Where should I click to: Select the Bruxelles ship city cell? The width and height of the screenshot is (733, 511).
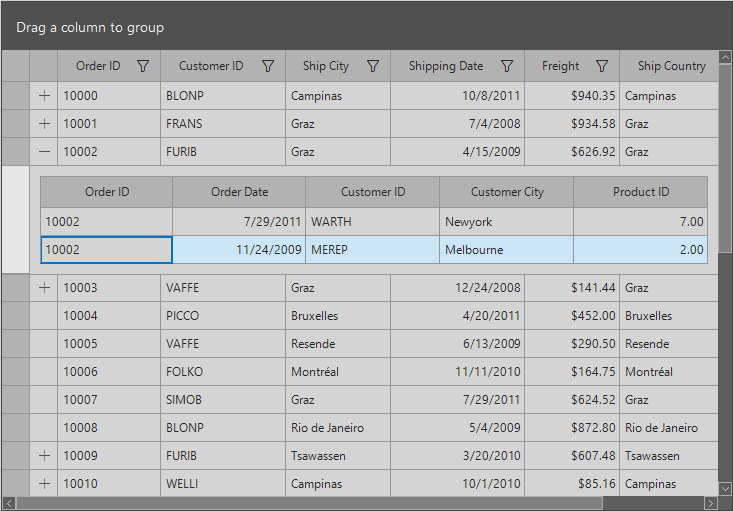click(x=338, y=316)
